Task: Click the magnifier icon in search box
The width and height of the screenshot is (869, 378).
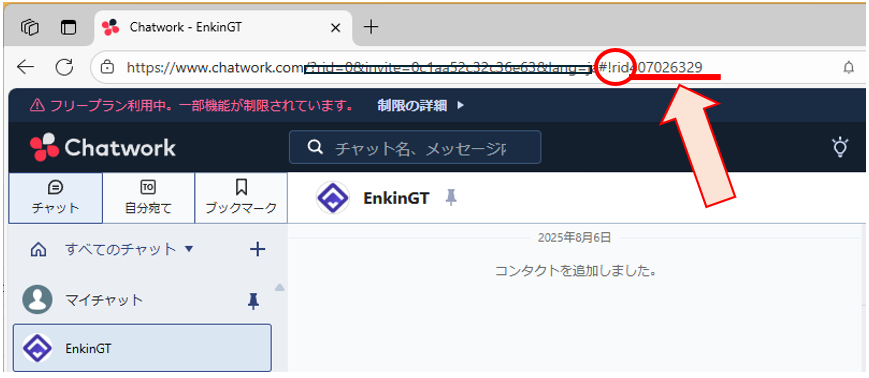Action: (315, 147)
